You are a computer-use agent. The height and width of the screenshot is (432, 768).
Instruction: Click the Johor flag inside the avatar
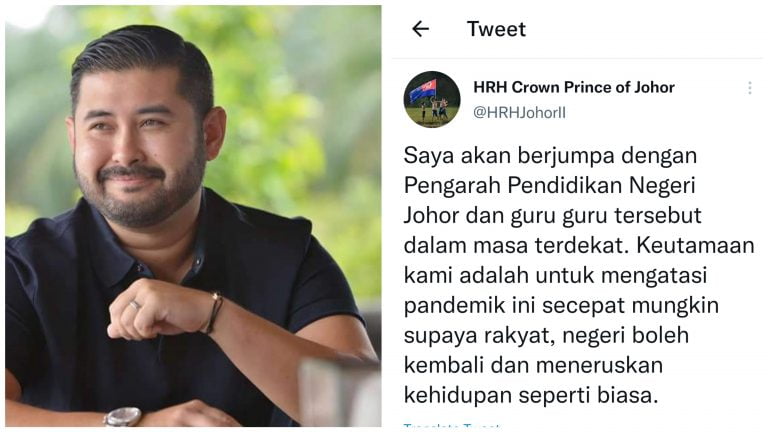pos(423,90)
